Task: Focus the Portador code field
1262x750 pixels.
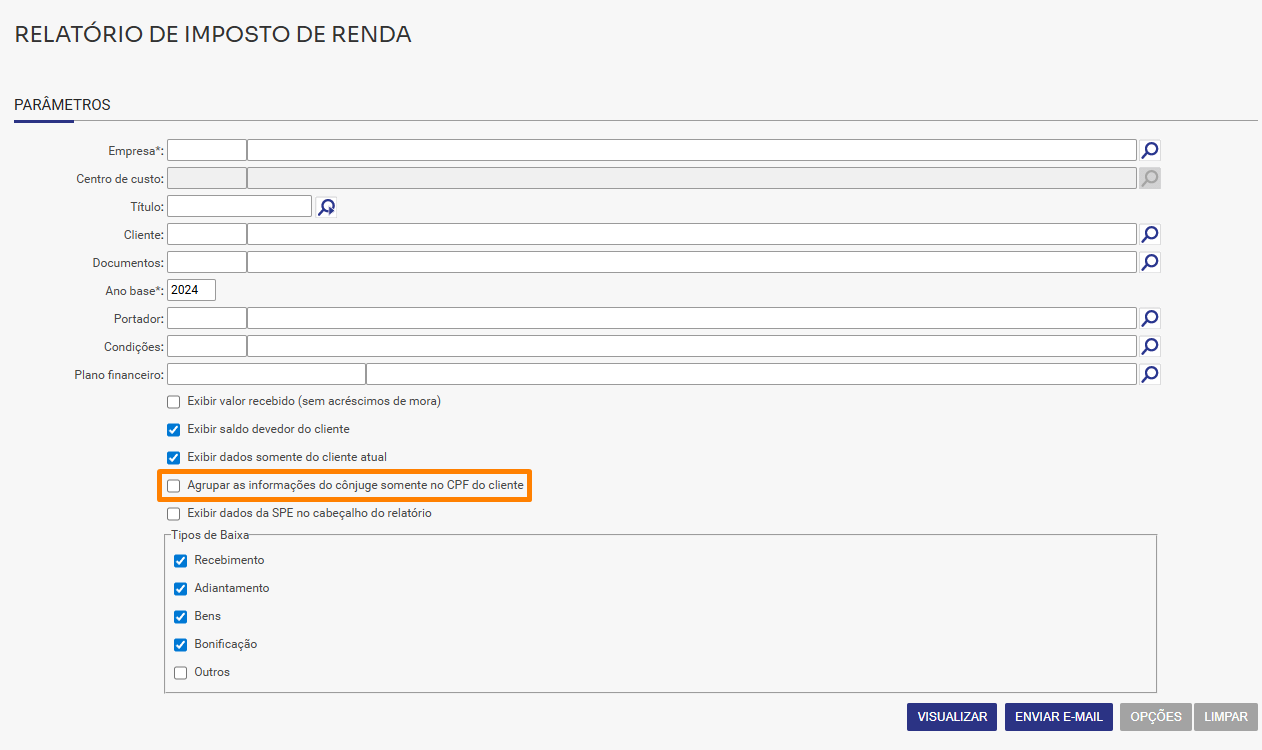Action: (207, 318)
